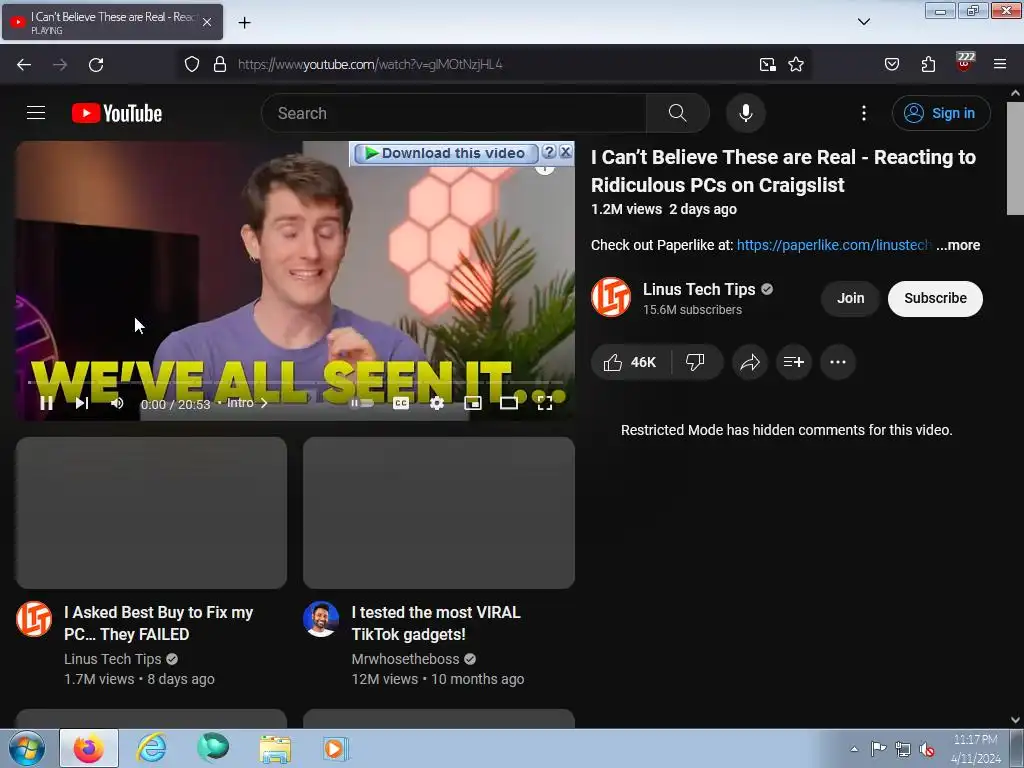The image size is (1024, 768).
Task: Open YouTube settings three-dot menu
Action: tap(863, 113)
